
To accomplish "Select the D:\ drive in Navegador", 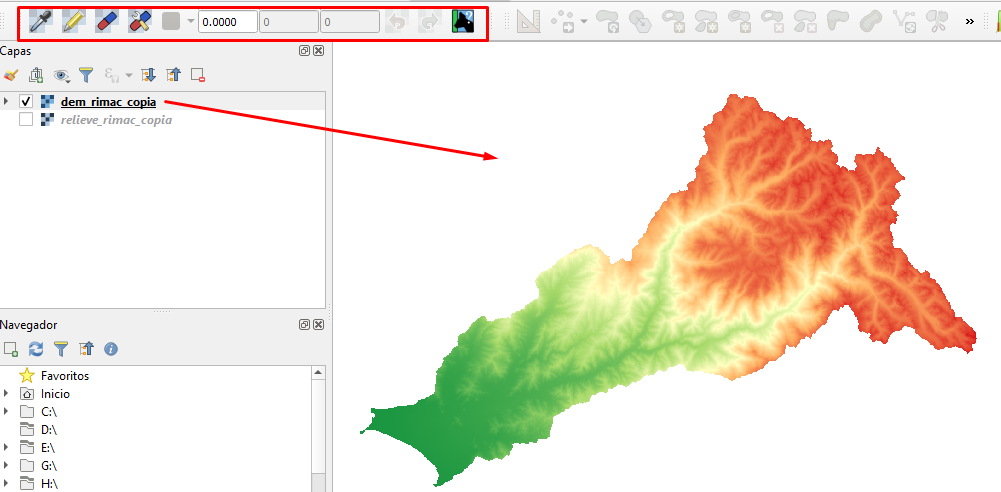I will [x=49, y=429].
